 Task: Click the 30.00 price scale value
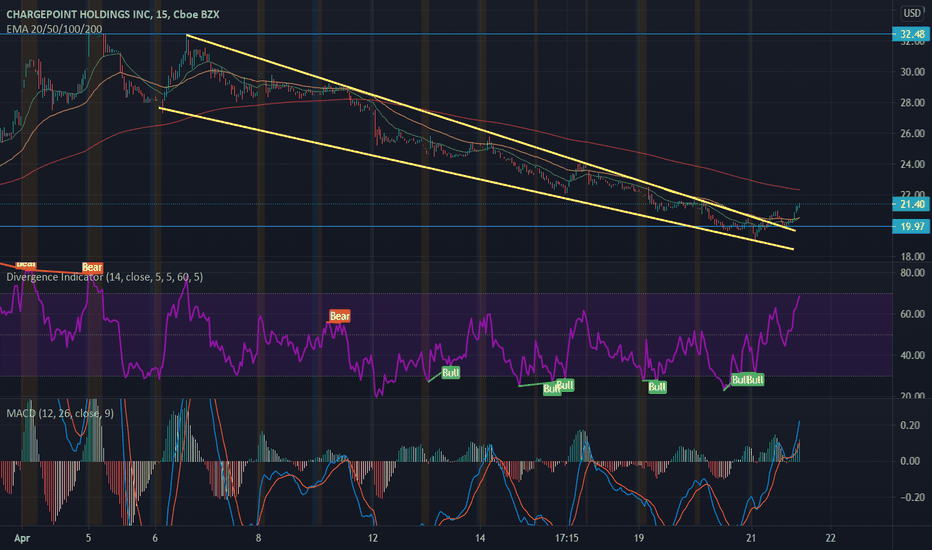[x=912, y=71]
